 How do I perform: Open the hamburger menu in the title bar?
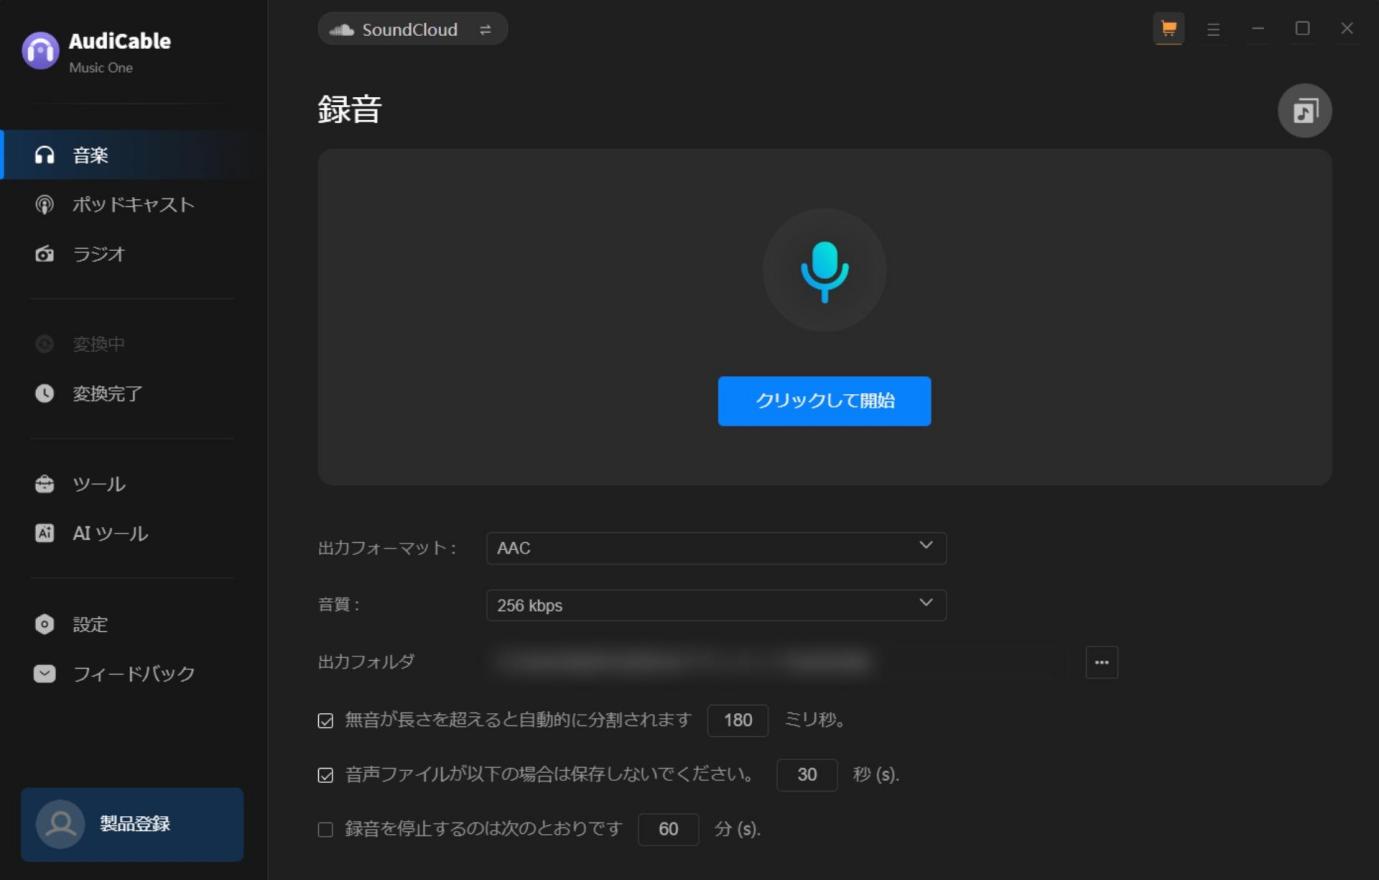tap(1213, 29)
